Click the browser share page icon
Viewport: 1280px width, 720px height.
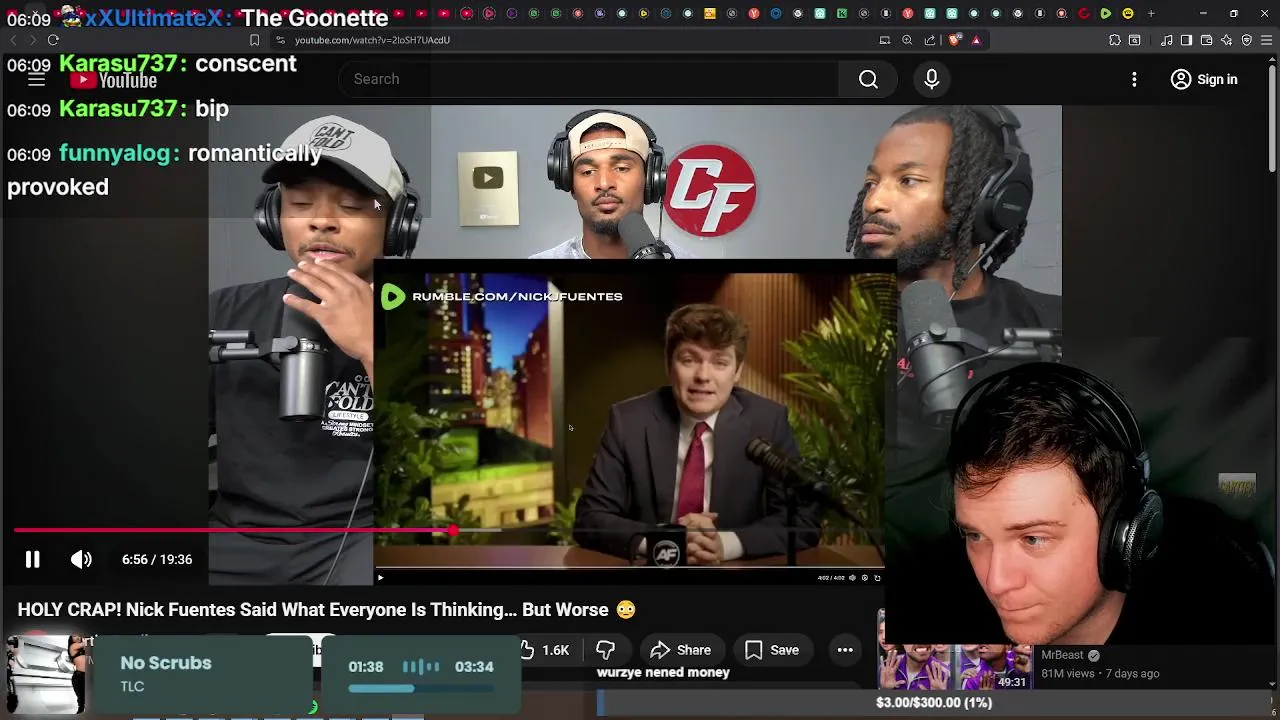click(930, 40)
